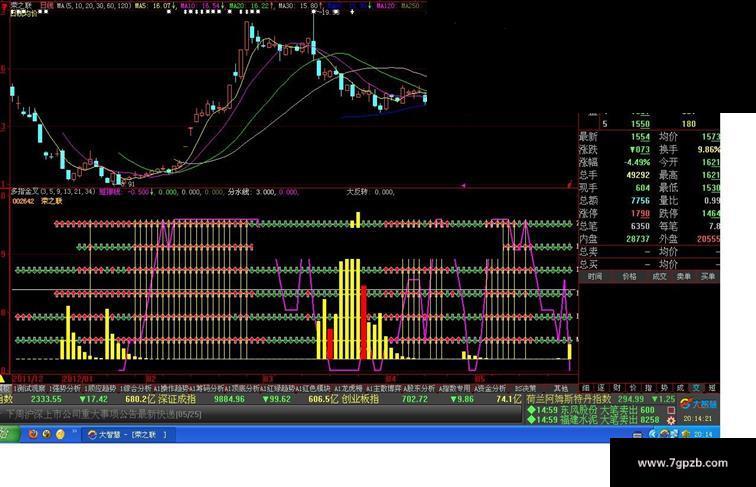Click the 势 side panel tab
This screenshot has height=487, width=756.
pos(664,388)
